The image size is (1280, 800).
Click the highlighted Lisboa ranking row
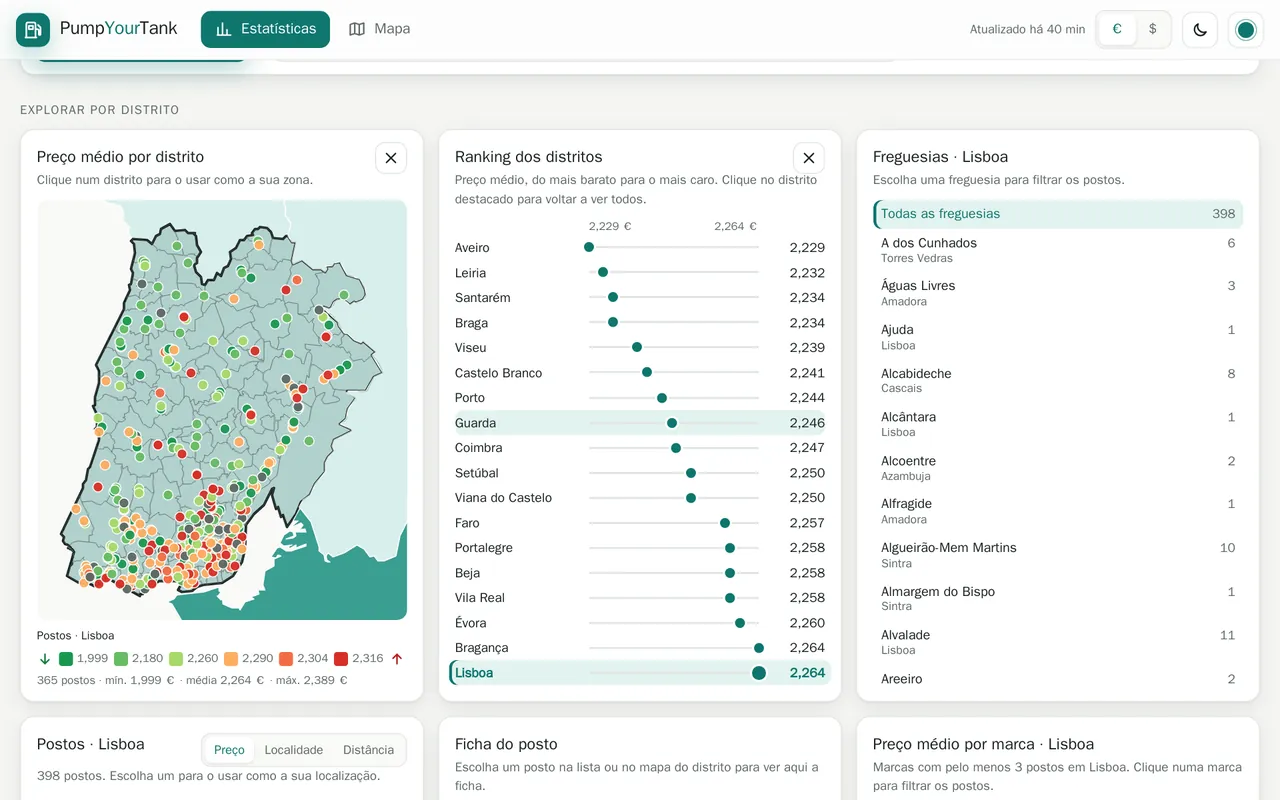coord(640,673)
